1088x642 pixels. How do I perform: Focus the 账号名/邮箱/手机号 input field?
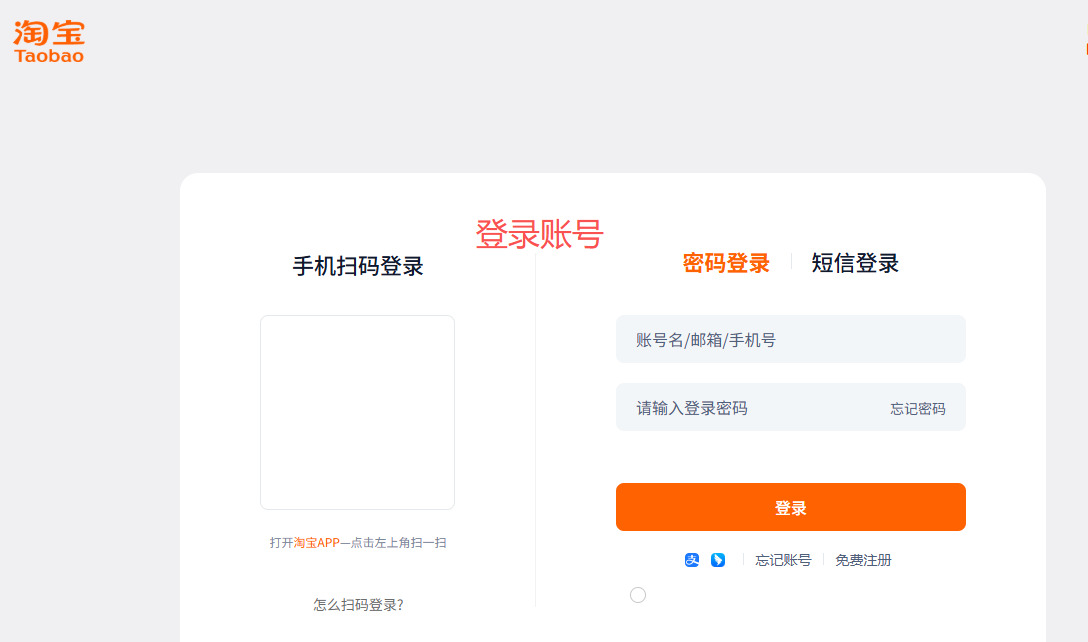tap(790, 340)
